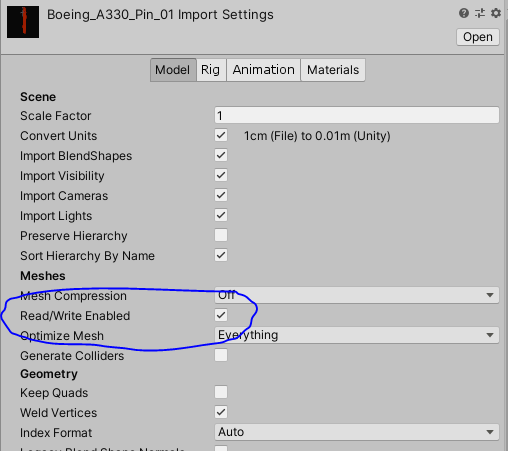The width and height of the screenshot is (508, 451).
Task: Click the Import Cameras label
Action: 64,196
